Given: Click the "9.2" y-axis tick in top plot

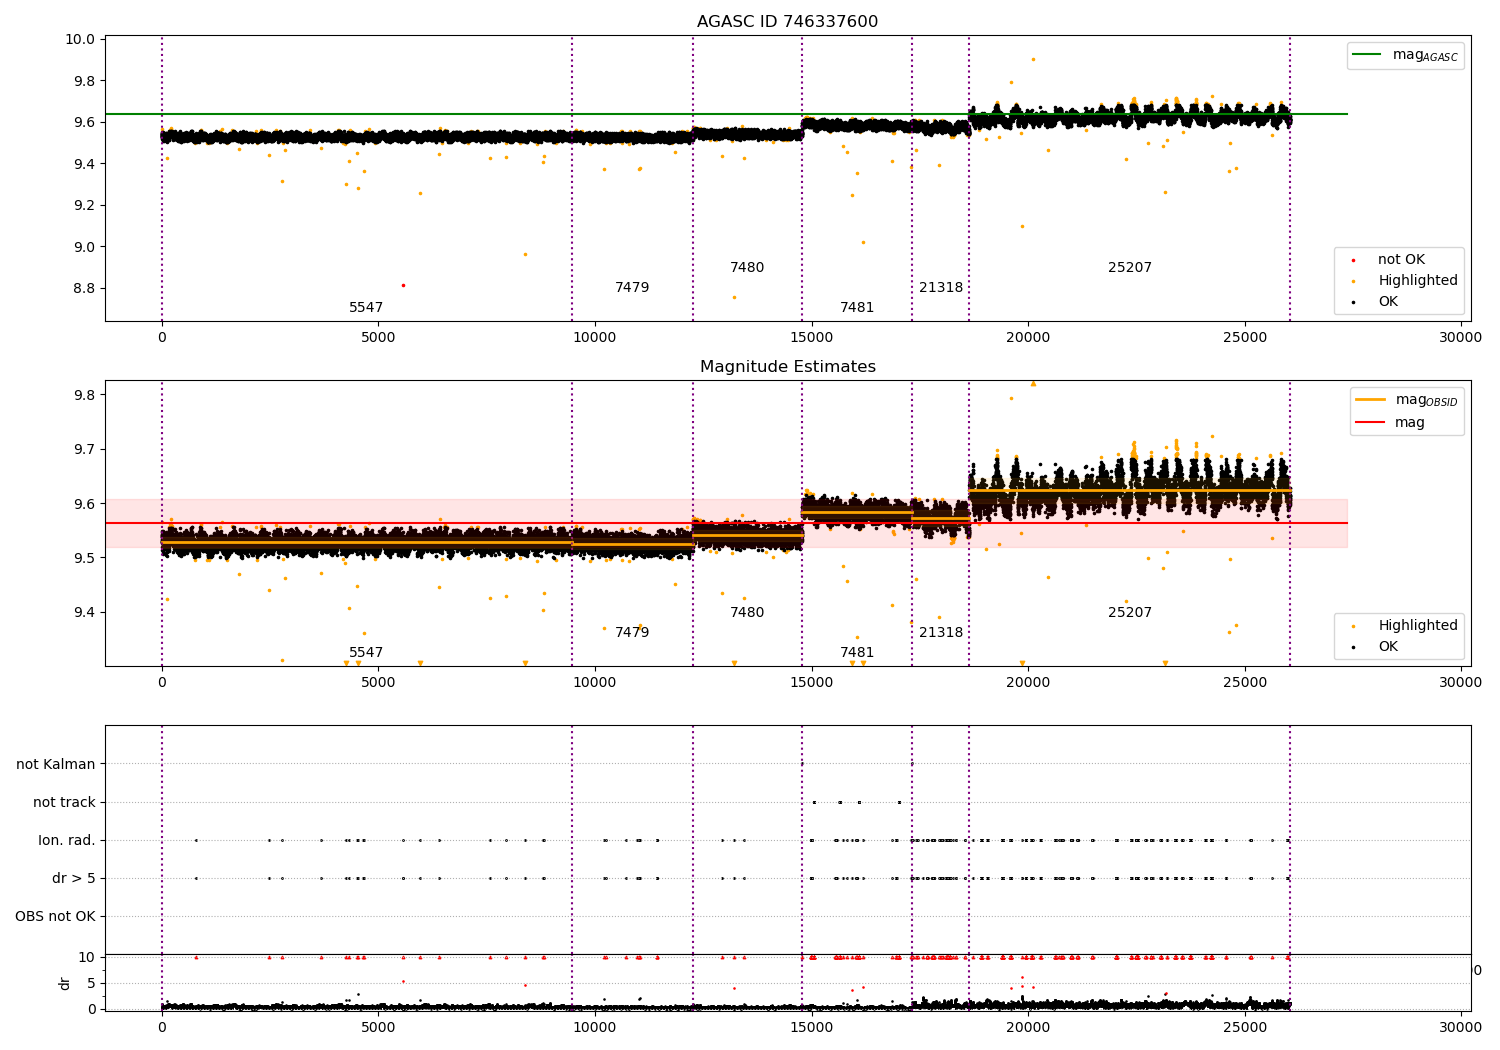Looking at the screenshot, I should 84,206.
